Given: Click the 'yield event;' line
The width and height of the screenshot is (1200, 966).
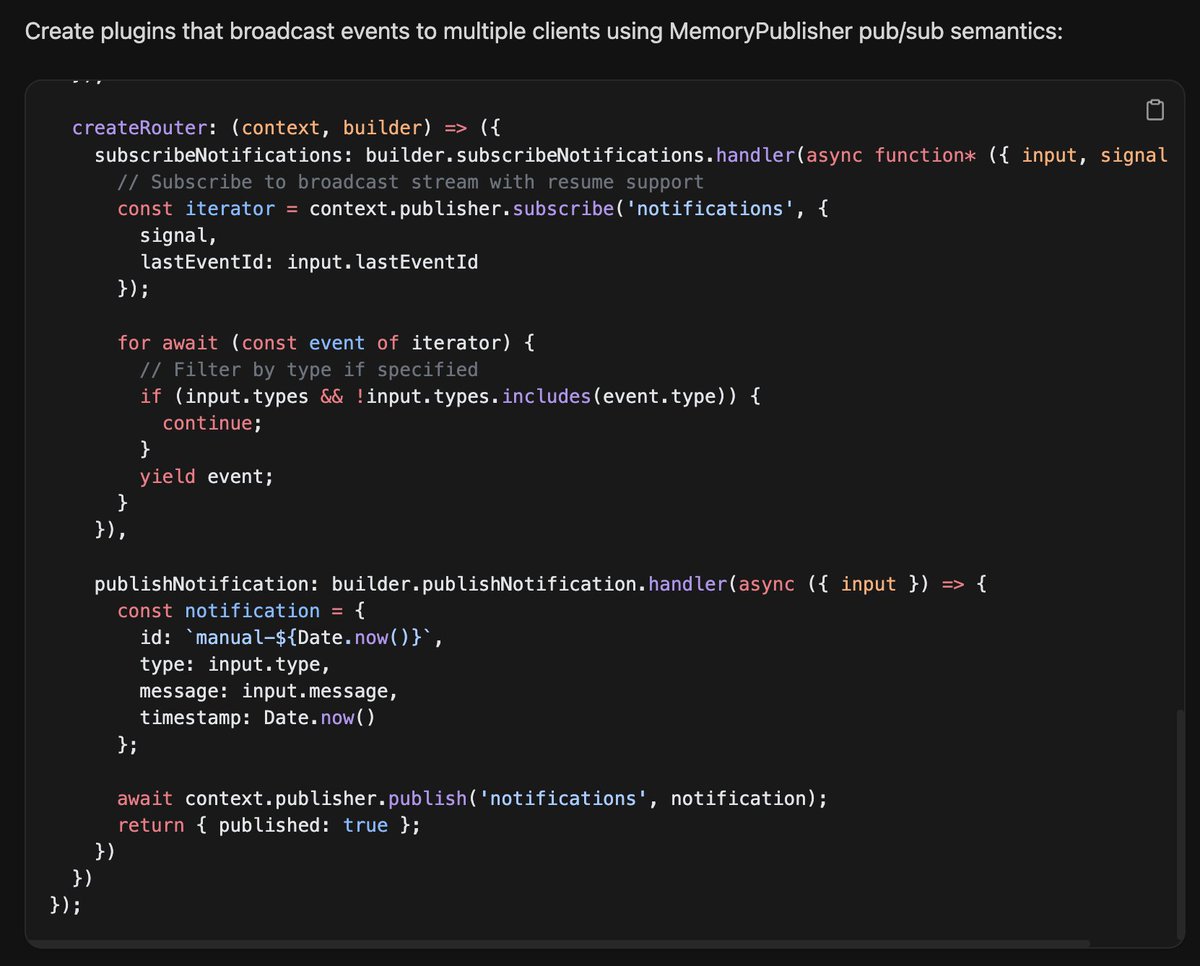Looking at the screenshot, I should 207,477.
